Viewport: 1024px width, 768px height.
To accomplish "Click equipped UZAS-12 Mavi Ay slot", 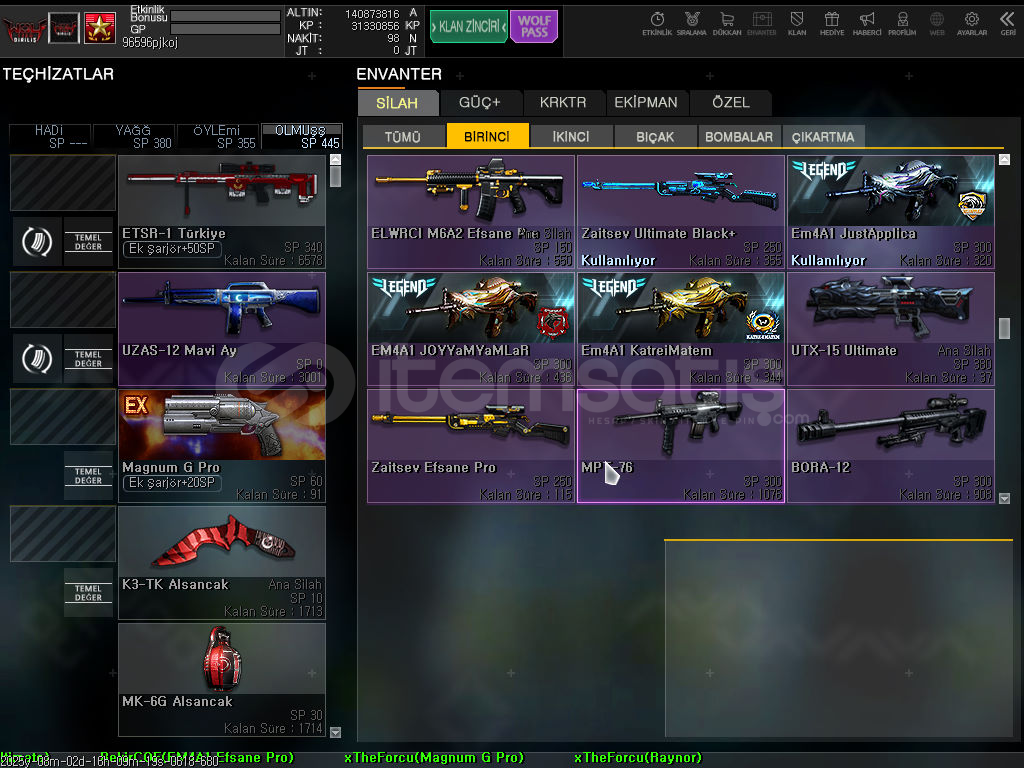I will point(222,329).
